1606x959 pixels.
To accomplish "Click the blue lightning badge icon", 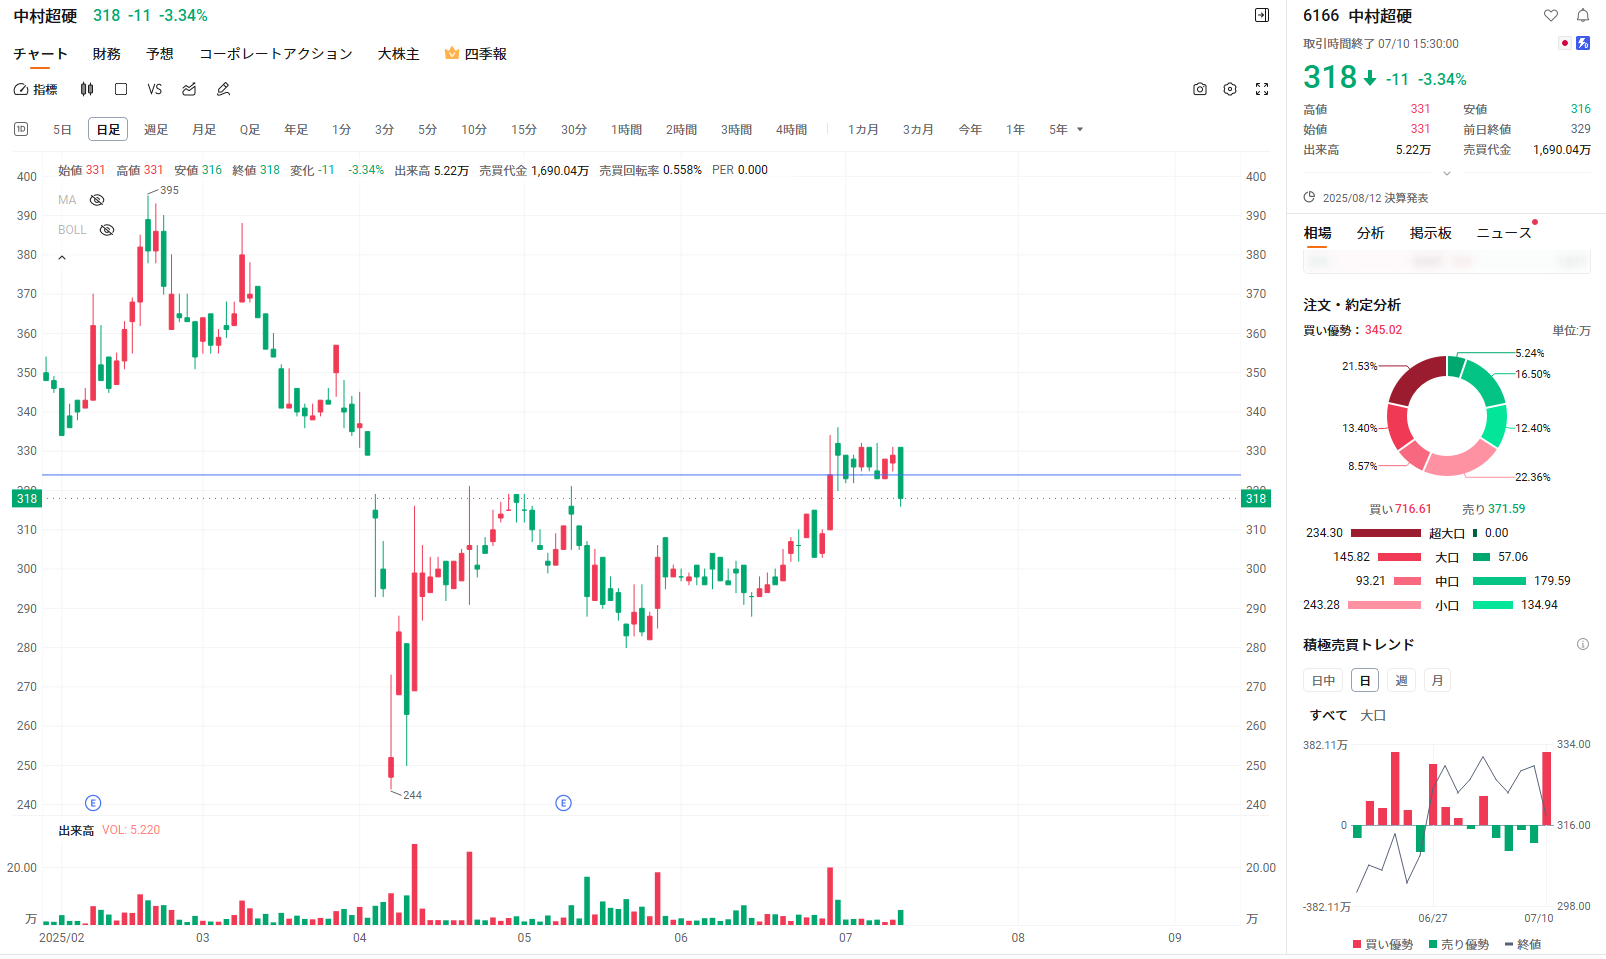I will [1583, 43].
